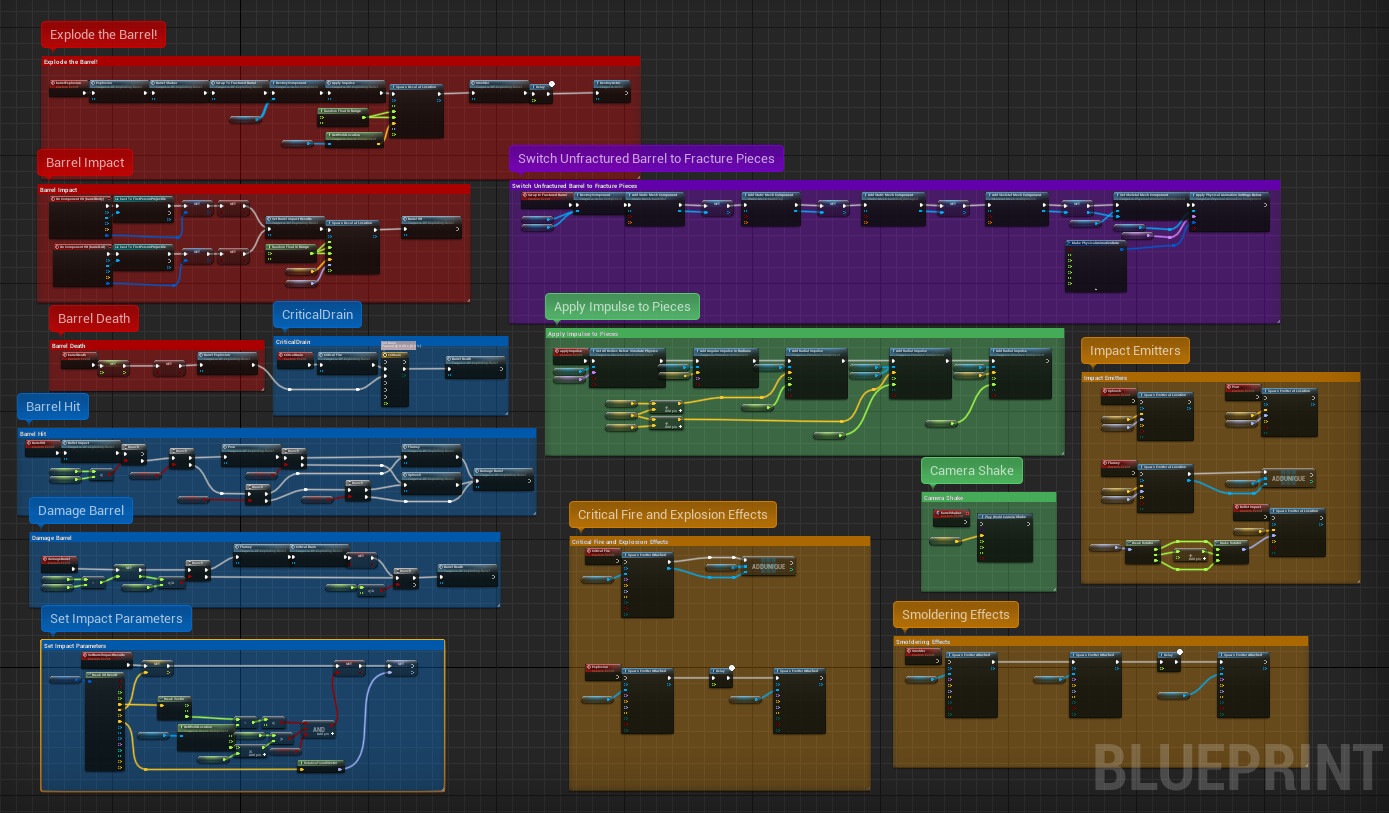Select the Random Float in Range node
This screenshot has height=813, width=1389.
[342, 111]
